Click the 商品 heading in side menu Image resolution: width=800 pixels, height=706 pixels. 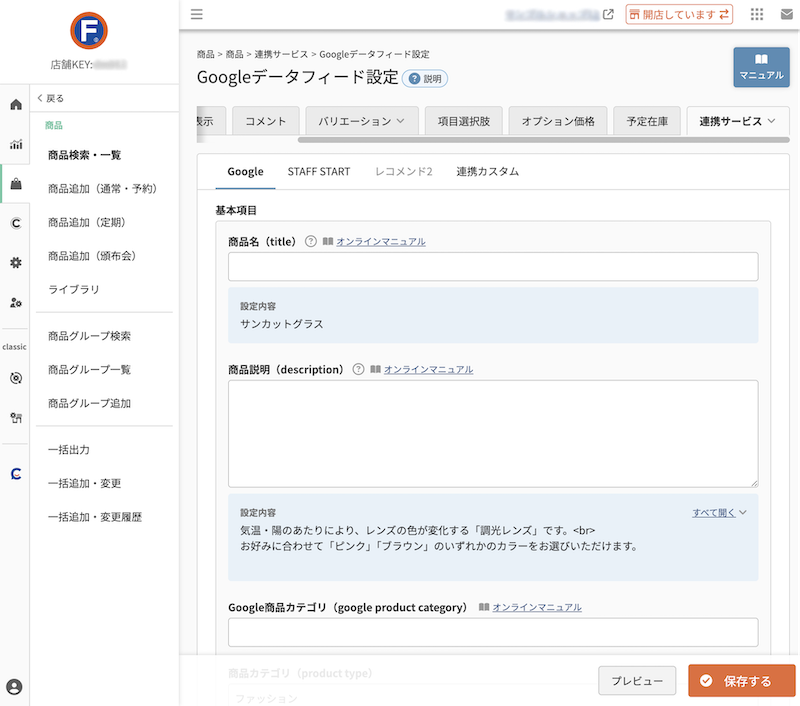54,125
